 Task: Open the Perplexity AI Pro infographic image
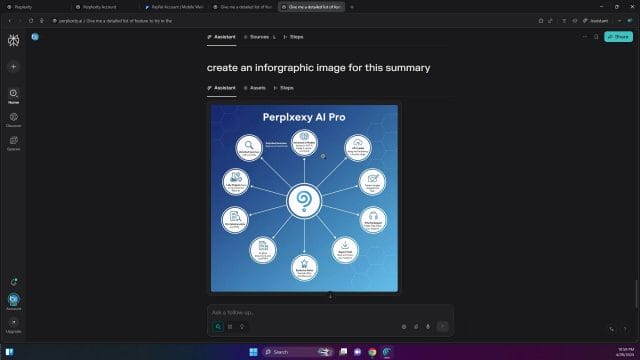304,198
